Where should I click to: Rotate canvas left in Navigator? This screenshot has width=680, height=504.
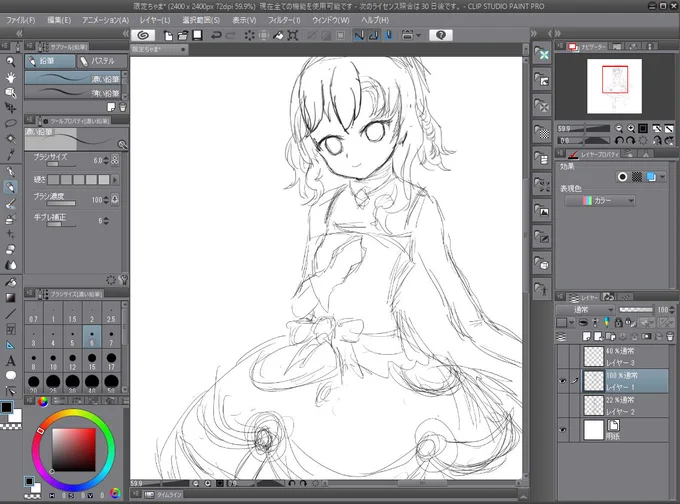[x=619, y=141]
